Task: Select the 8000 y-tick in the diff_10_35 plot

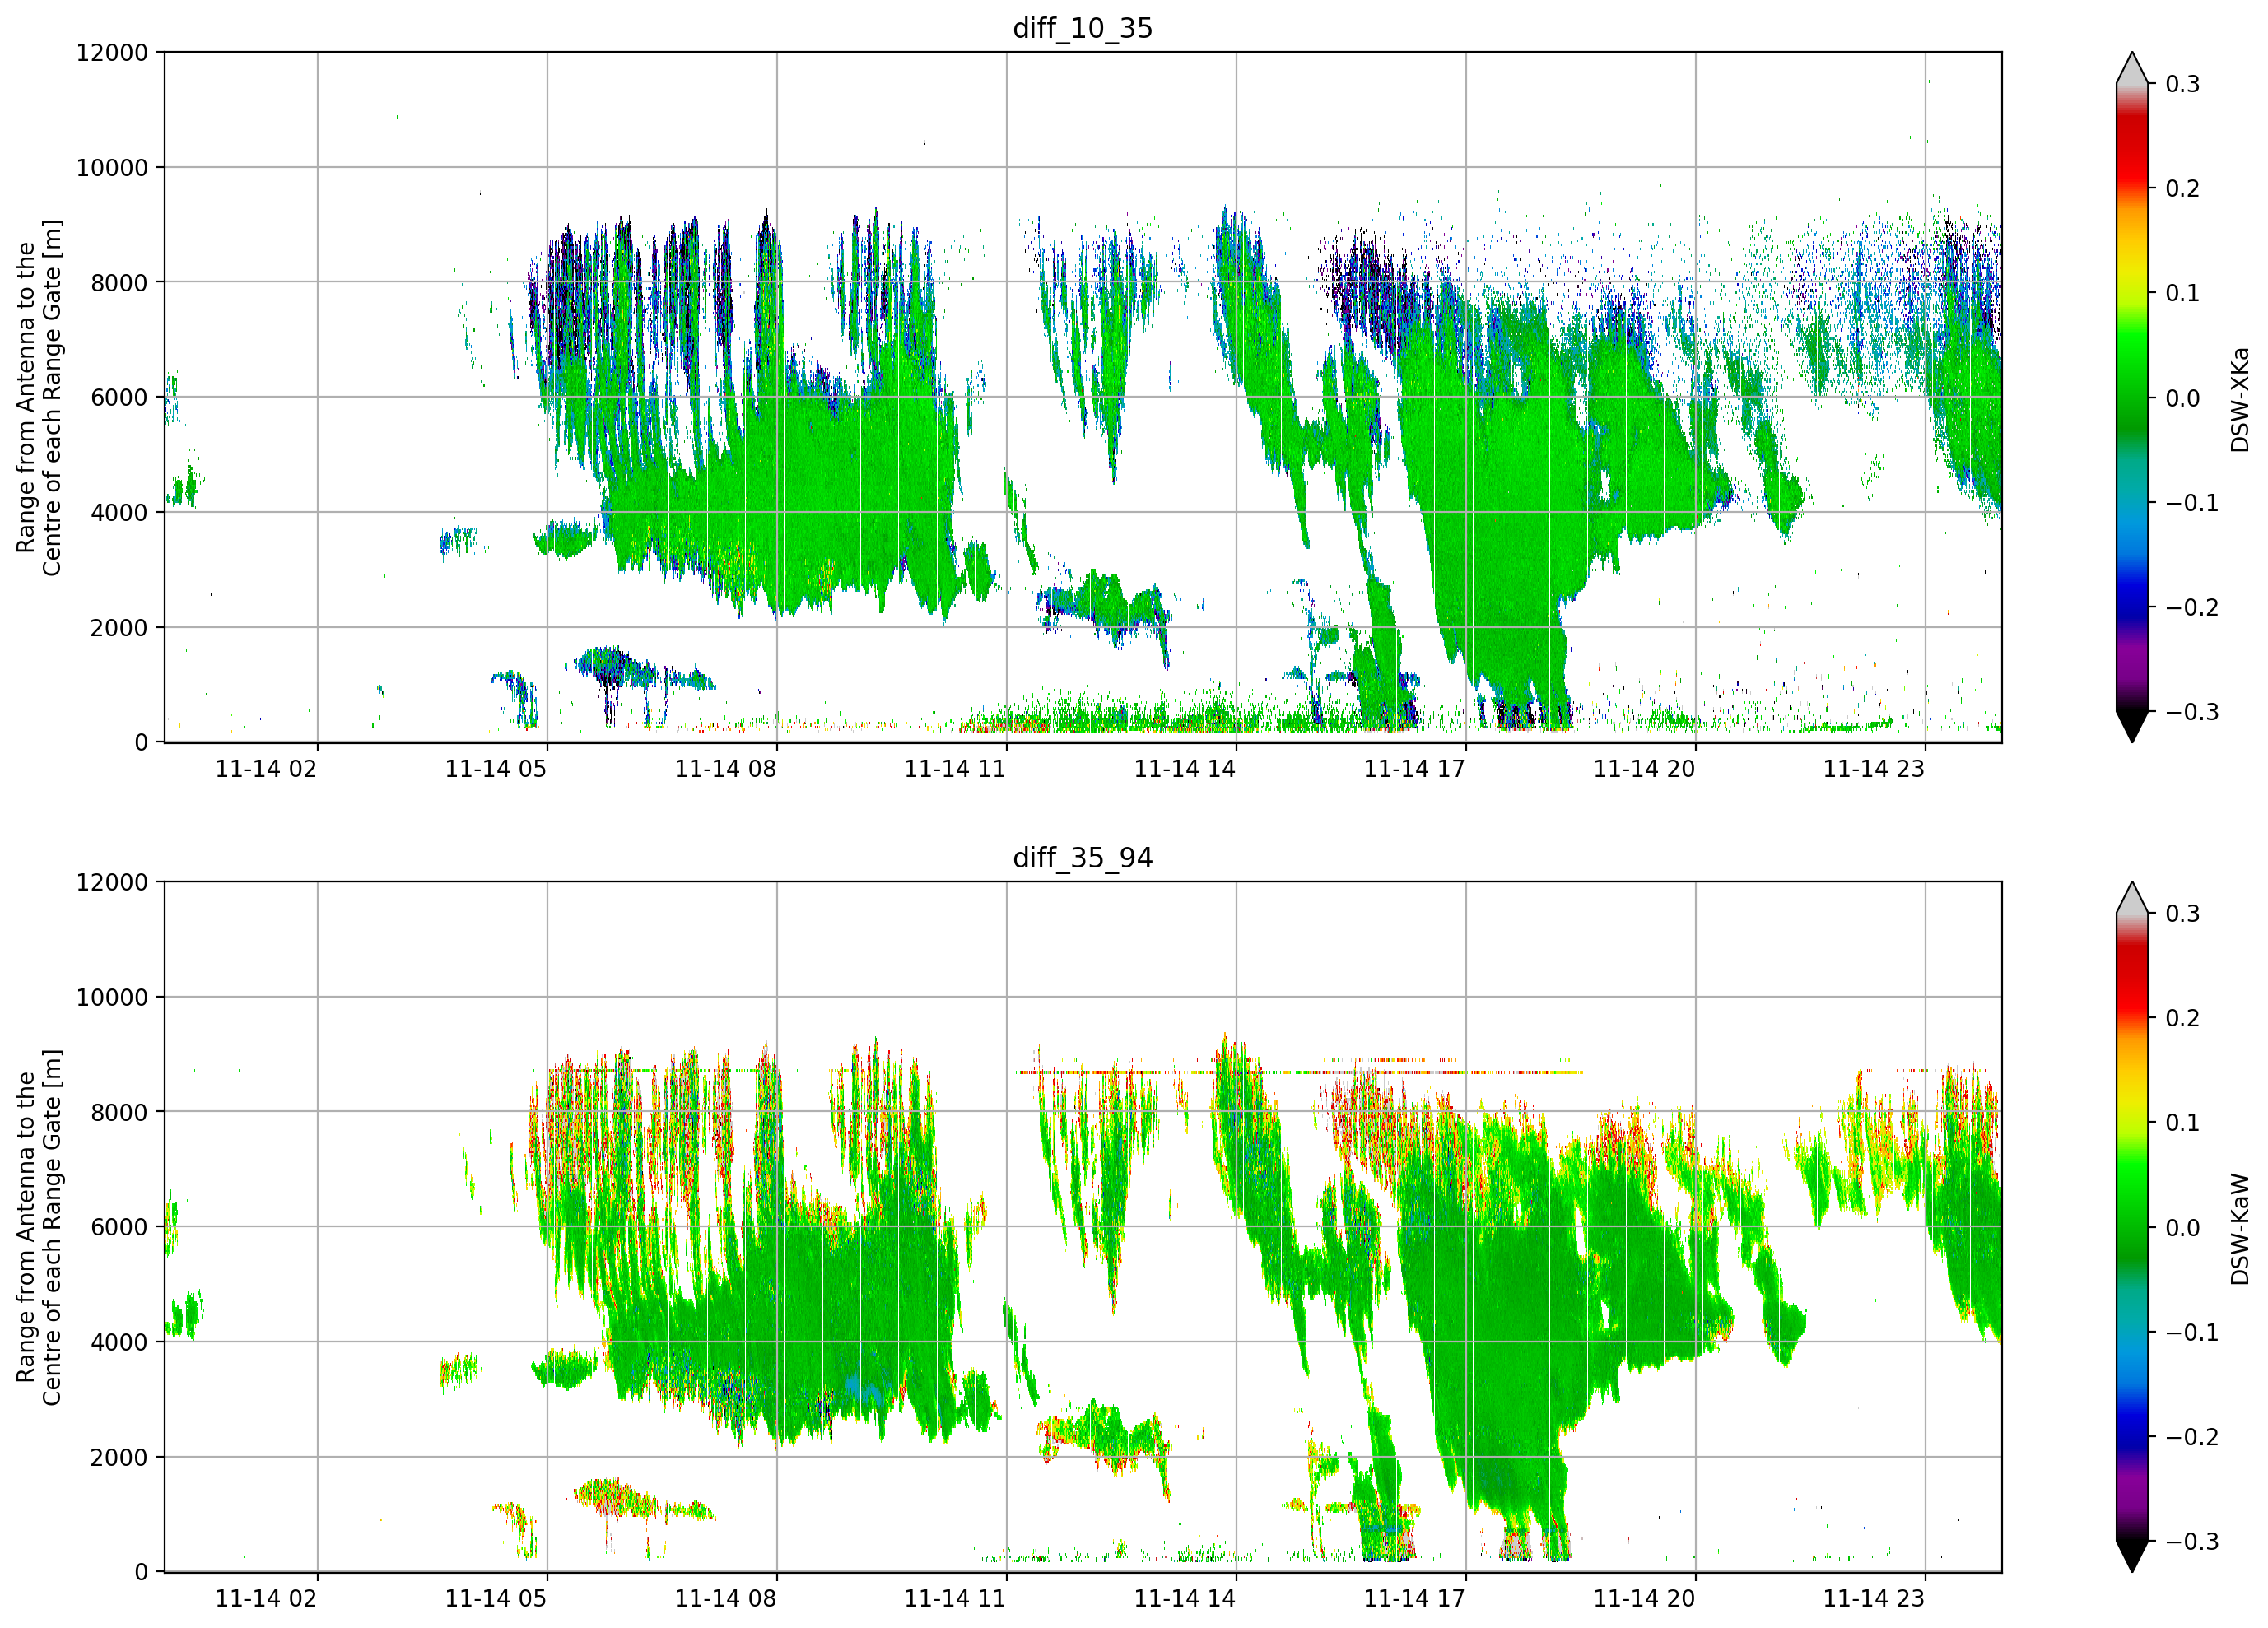Action: pos(119,283)
